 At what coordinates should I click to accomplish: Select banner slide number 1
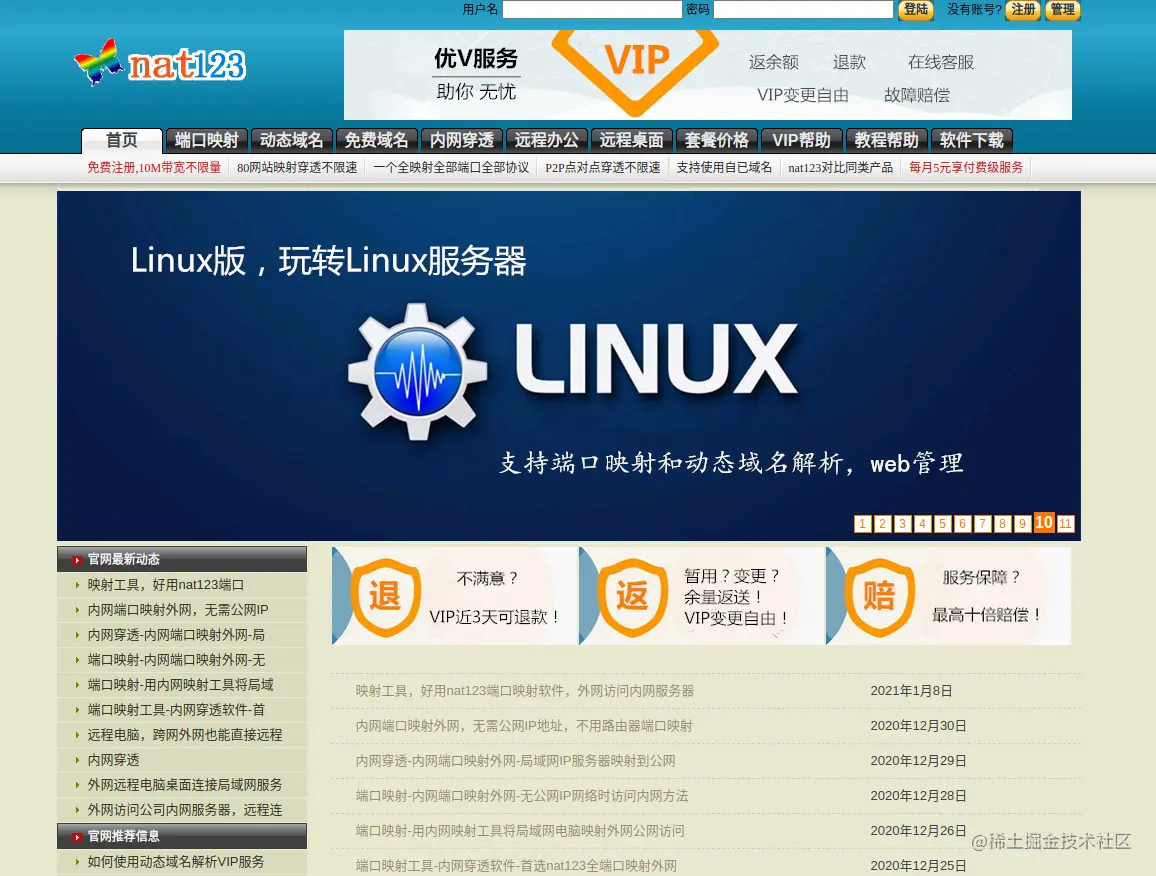click(x=862, y=524)
